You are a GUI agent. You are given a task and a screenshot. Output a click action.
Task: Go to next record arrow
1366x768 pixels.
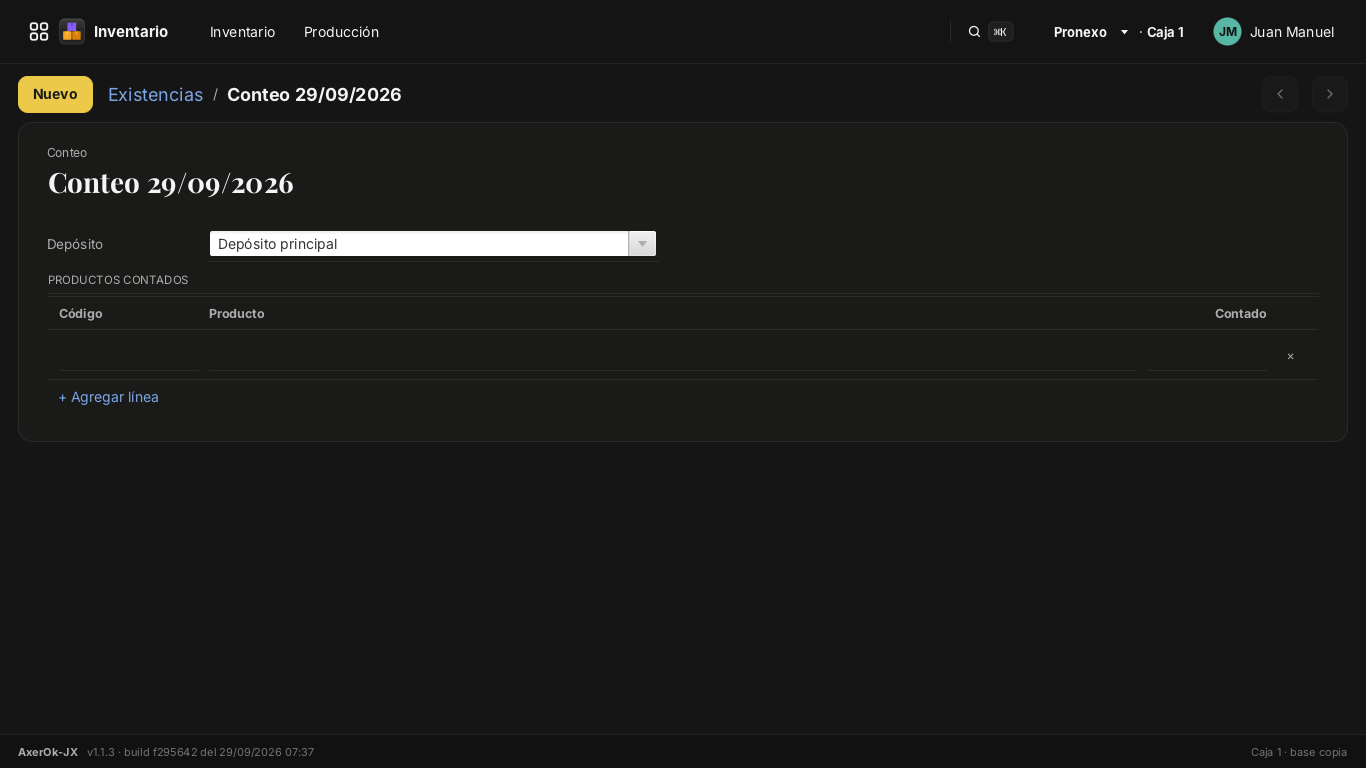[x=1330, y=94]
